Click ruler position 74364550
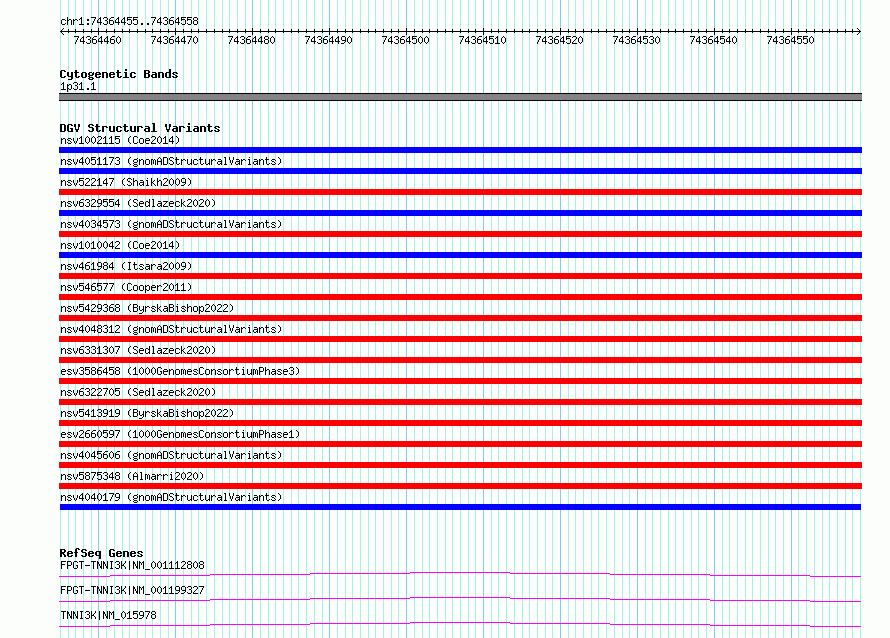This screenshot has width=890, height=638. click(791, 40)
